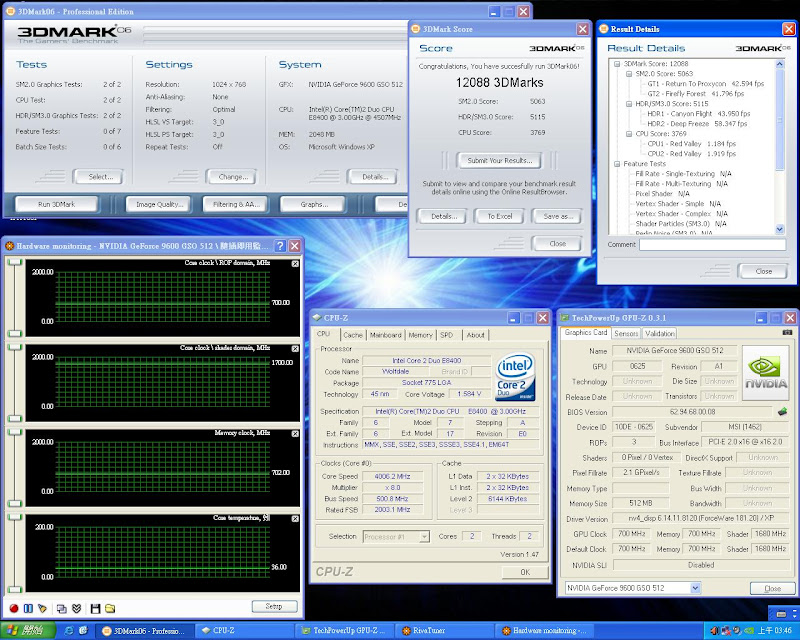Screen dimensions: 800x640
Task: Click the Result Details scroll down arrow
Action: (780, 229)
